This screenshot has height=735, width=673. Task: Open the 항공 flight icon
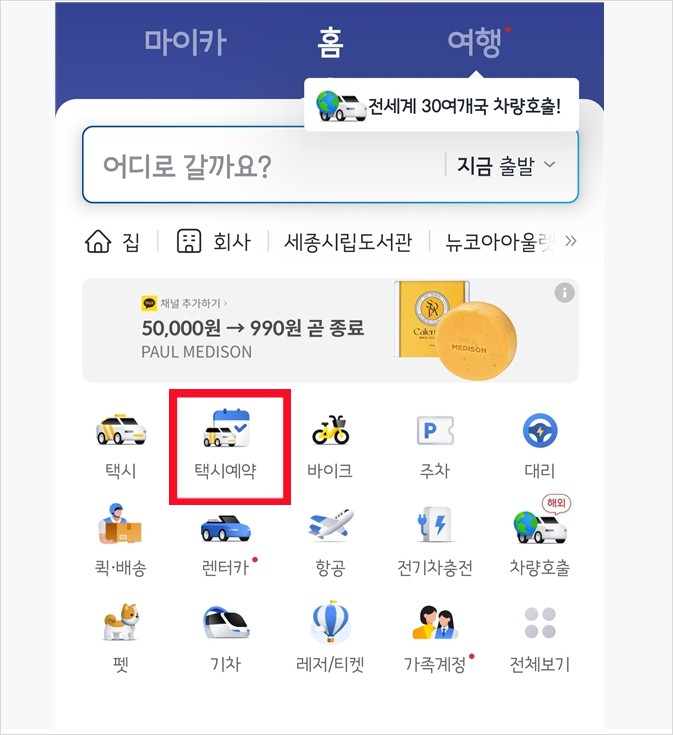[330, 543]
